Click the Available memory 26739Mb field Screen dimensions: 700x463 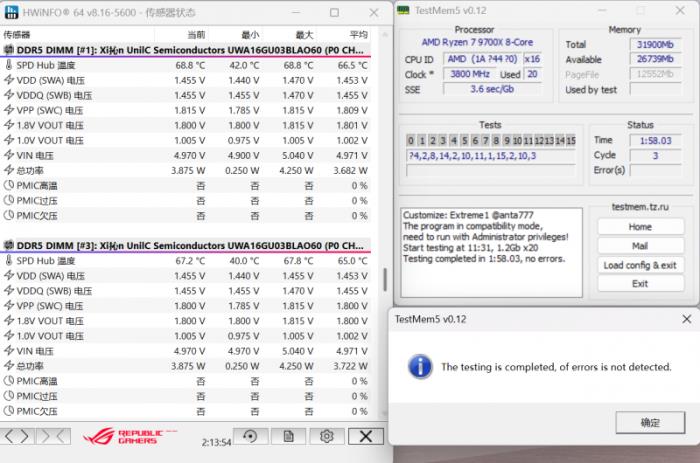655,59
